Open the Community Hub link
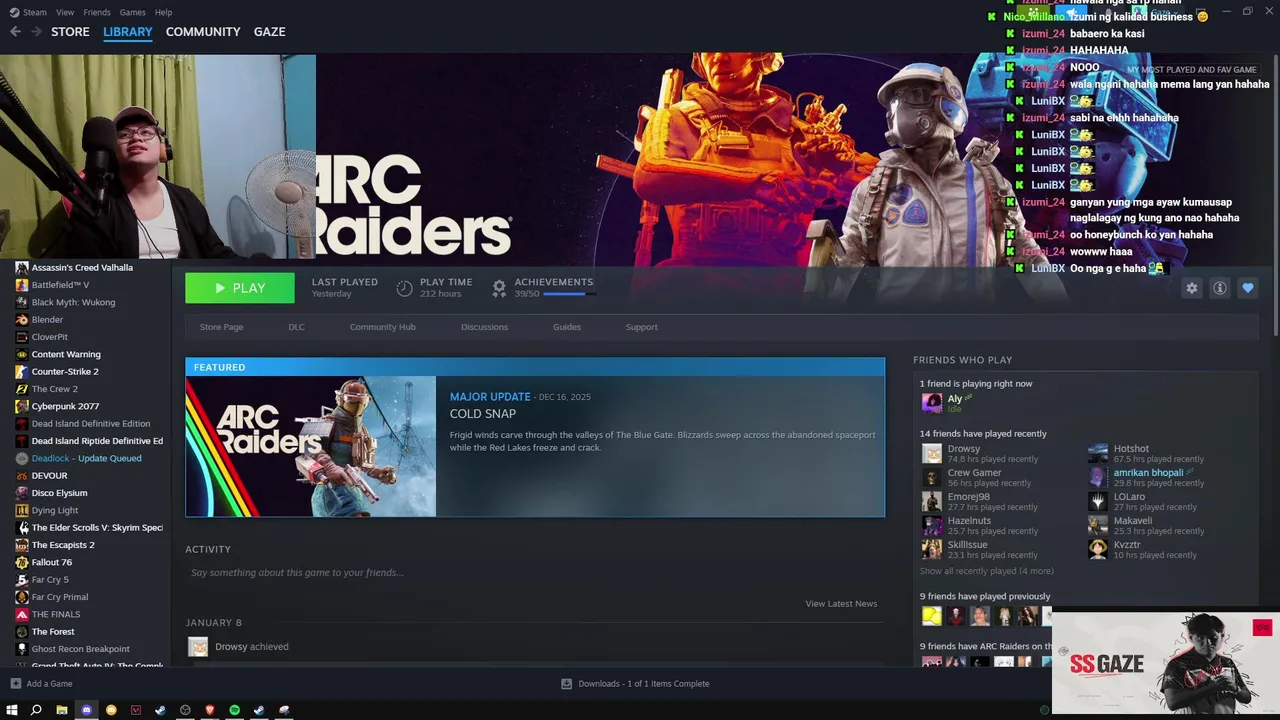 [x=382, y=327]
